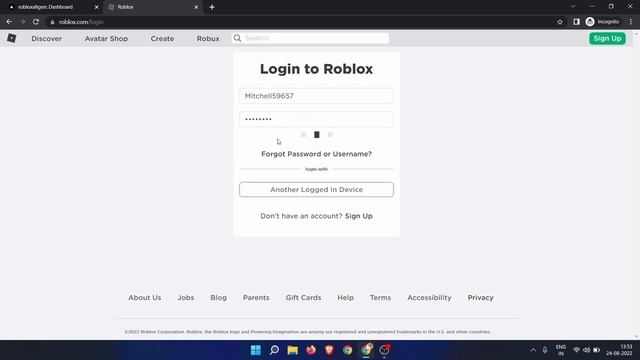
Task: Click the password input field
Action: (x=316, y=119)
